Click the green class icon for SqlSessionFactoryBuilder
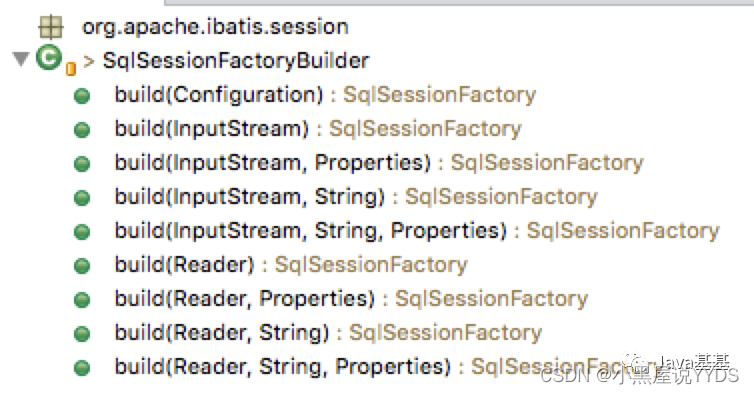754x394 pixels. click(x=49, y=57)
